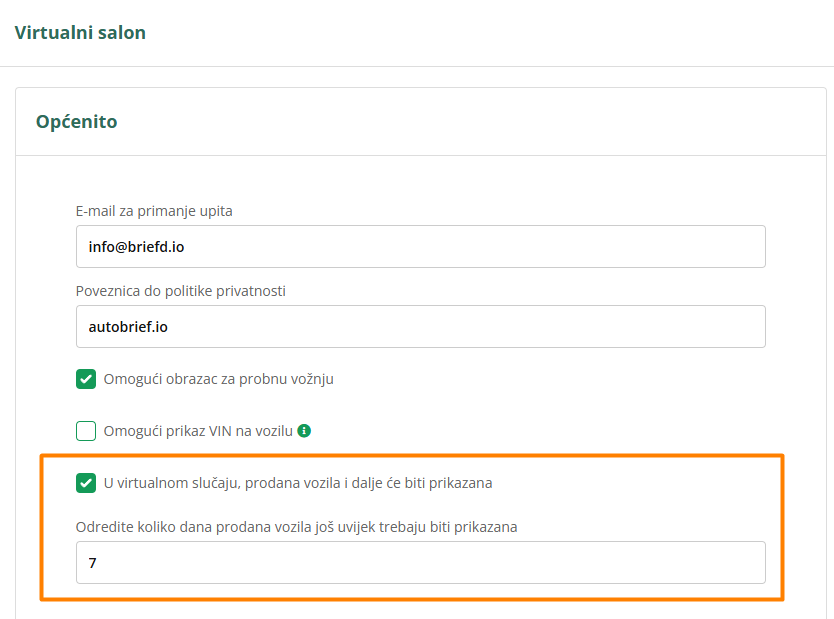The height and width of the screenshot is (619, 834).
Task: Click the 'Omogući prikaz VIN na vozilu' label
Action: (198, 431)
